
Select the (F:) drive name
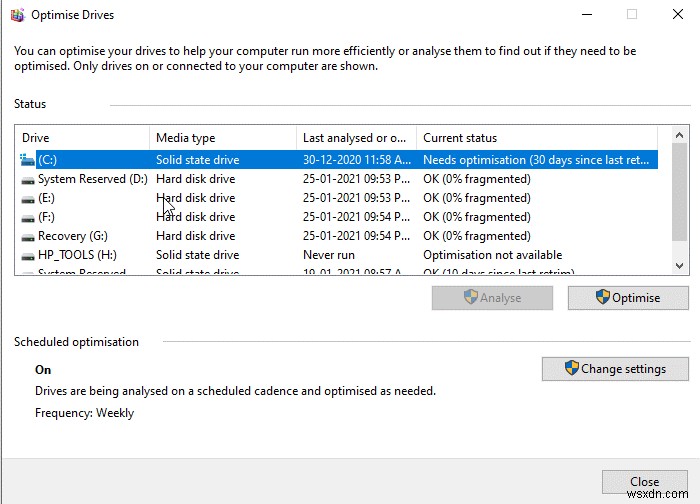point(46,217)
